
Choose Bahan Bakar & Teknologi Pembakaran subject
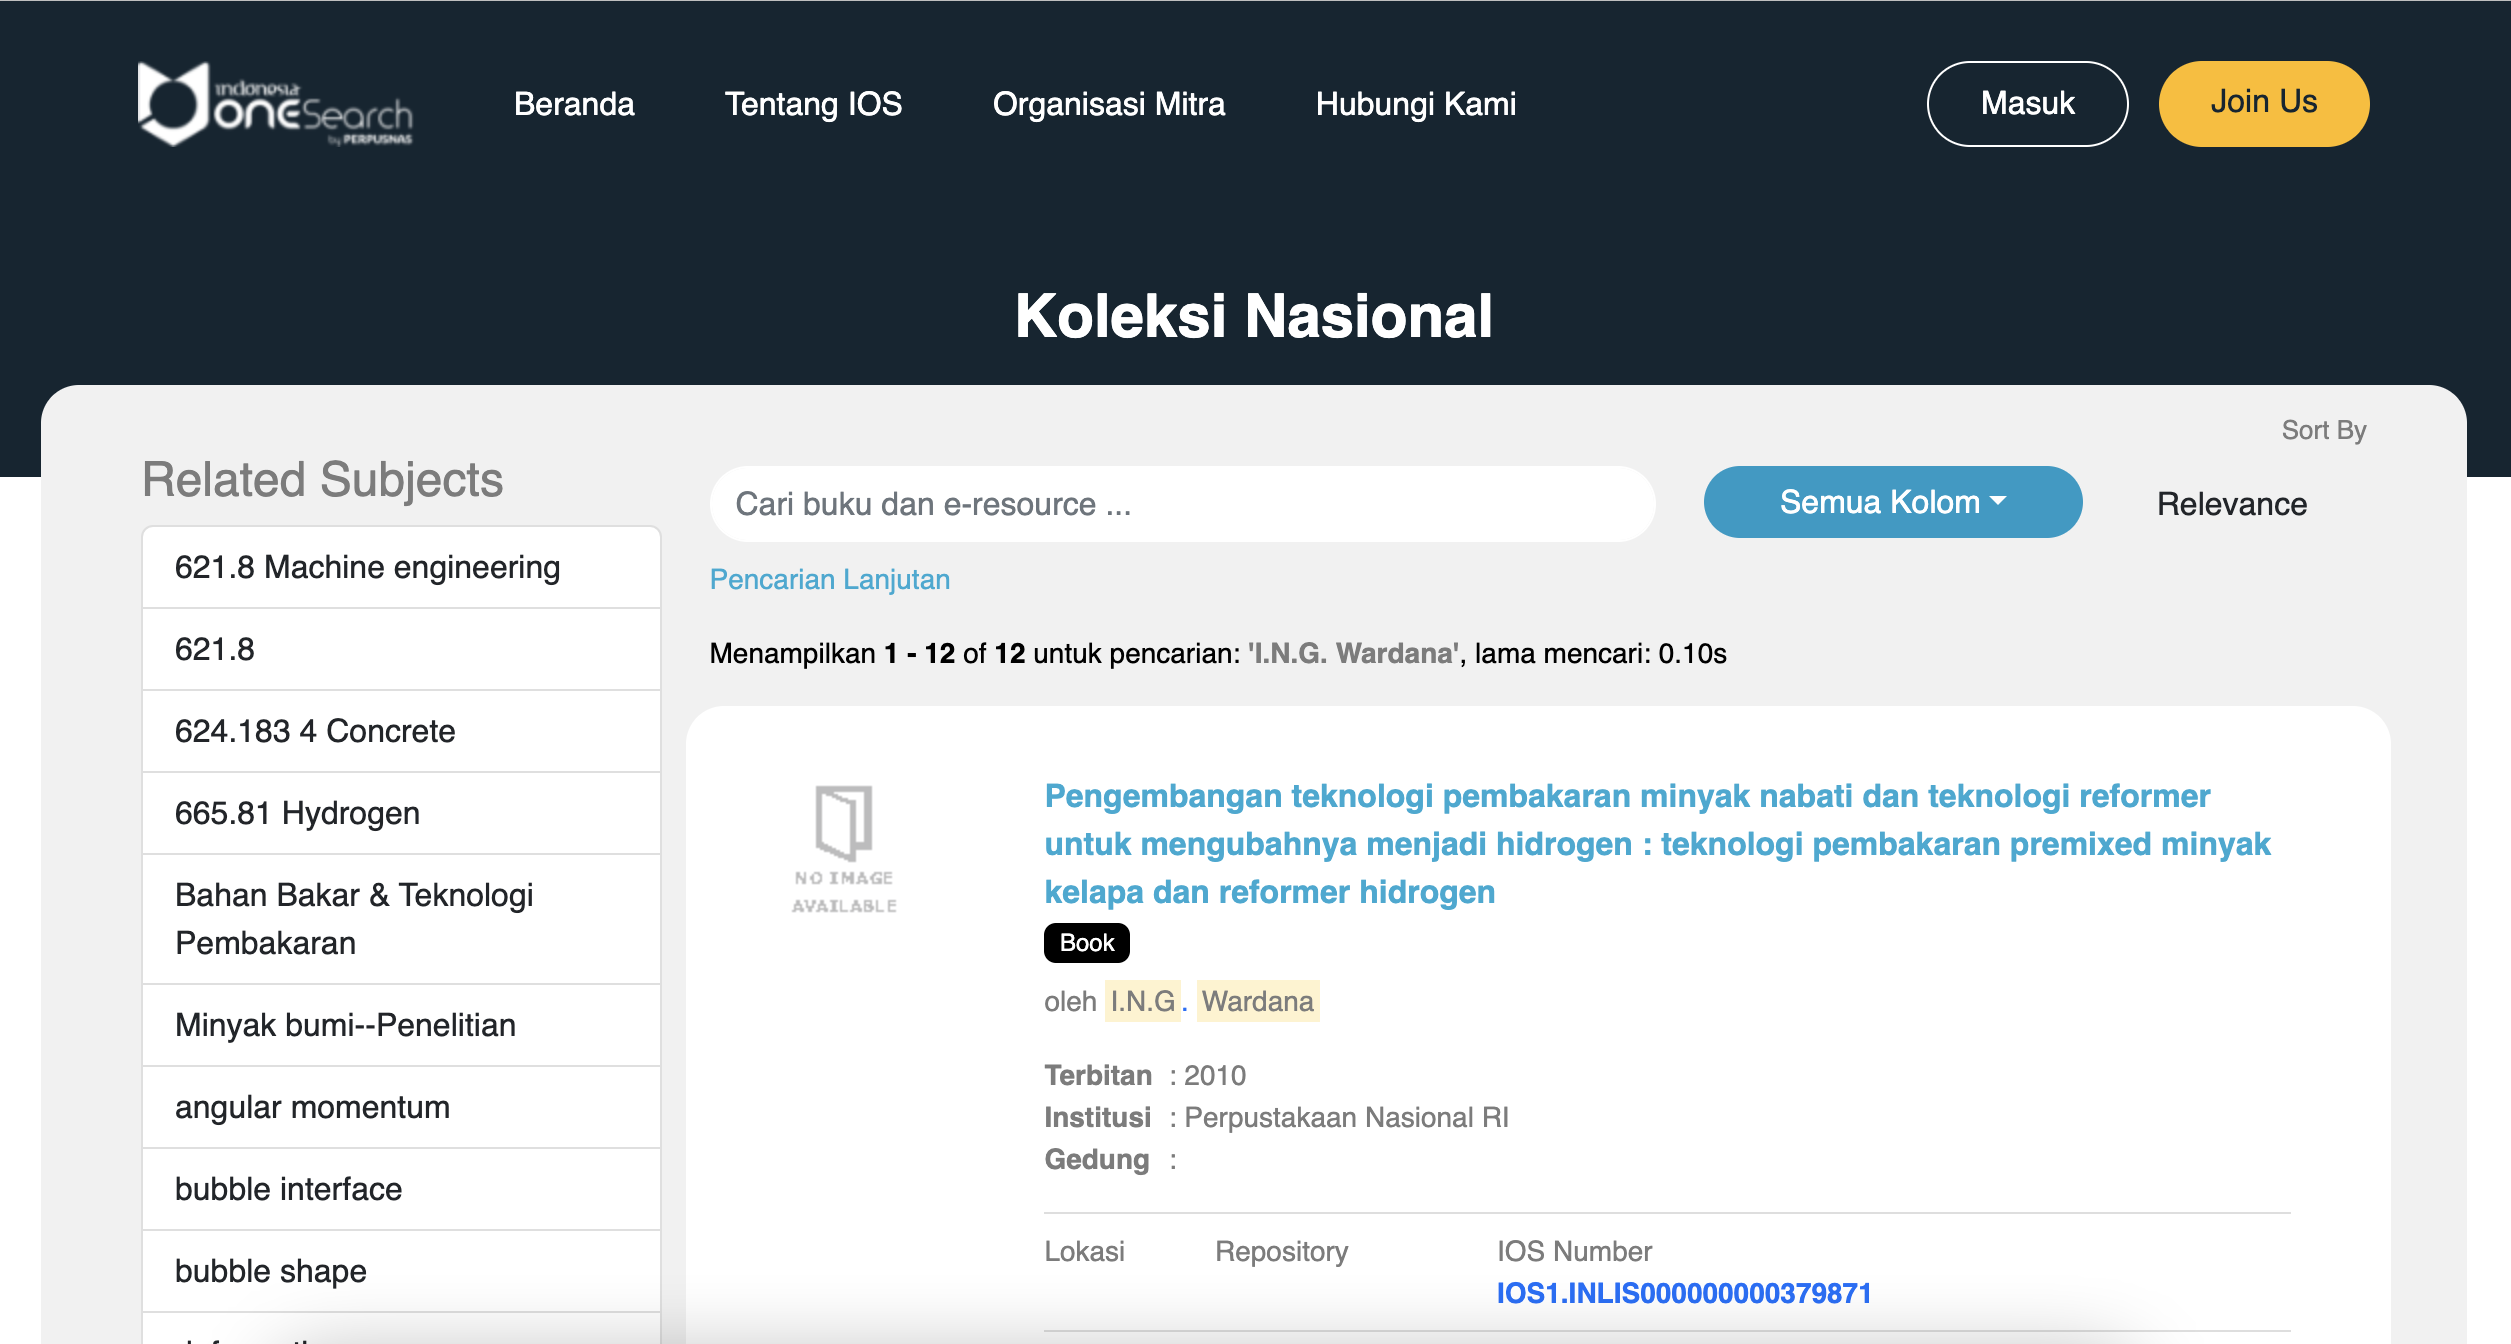(354, 918)
